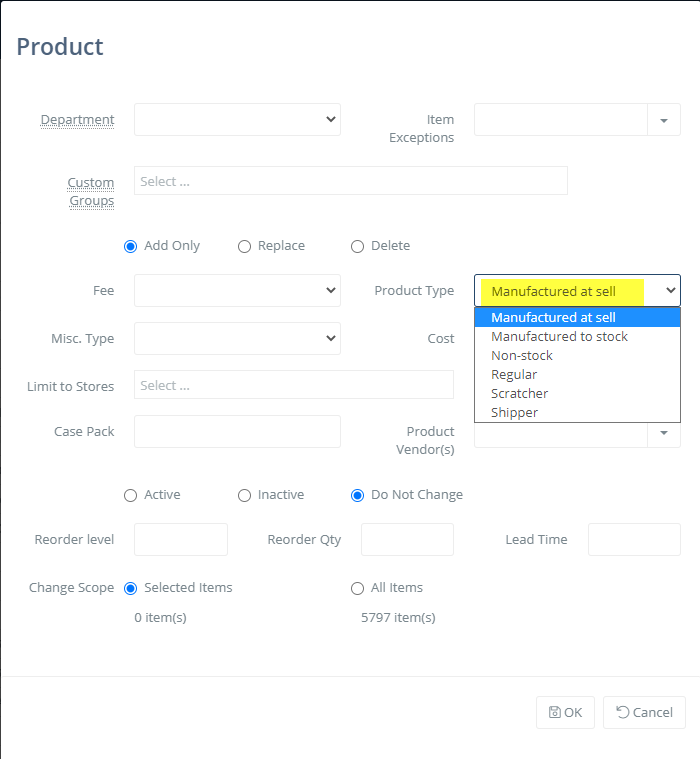The image size is (700, 759).
Task: Click the Limit to Stores select field
Action: pyautogui.click(x=294, y=385)
